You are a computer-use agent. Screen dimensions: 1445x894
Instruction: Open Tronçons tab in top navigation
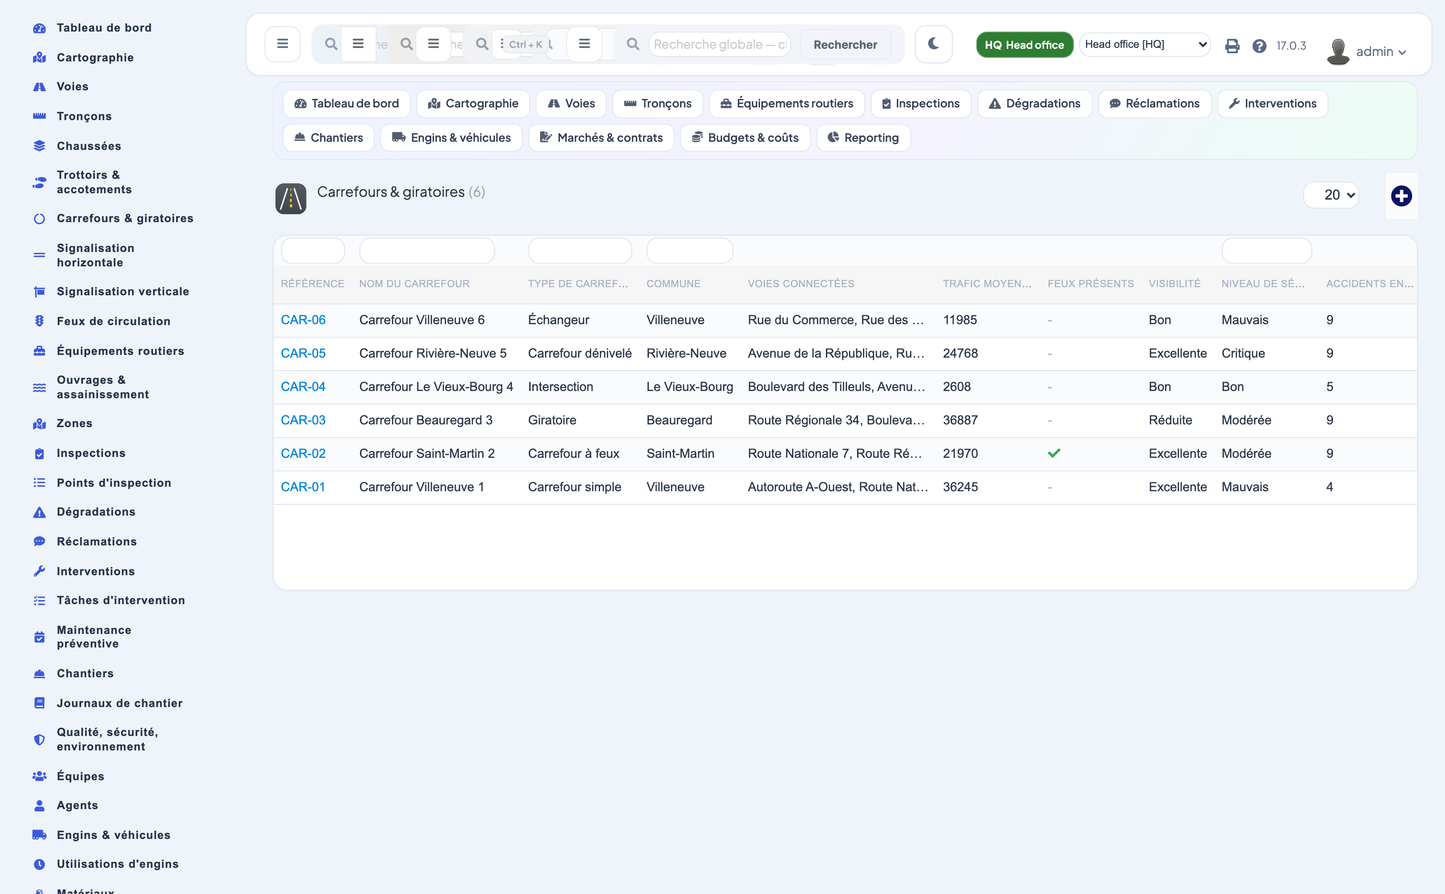(657, 104)
